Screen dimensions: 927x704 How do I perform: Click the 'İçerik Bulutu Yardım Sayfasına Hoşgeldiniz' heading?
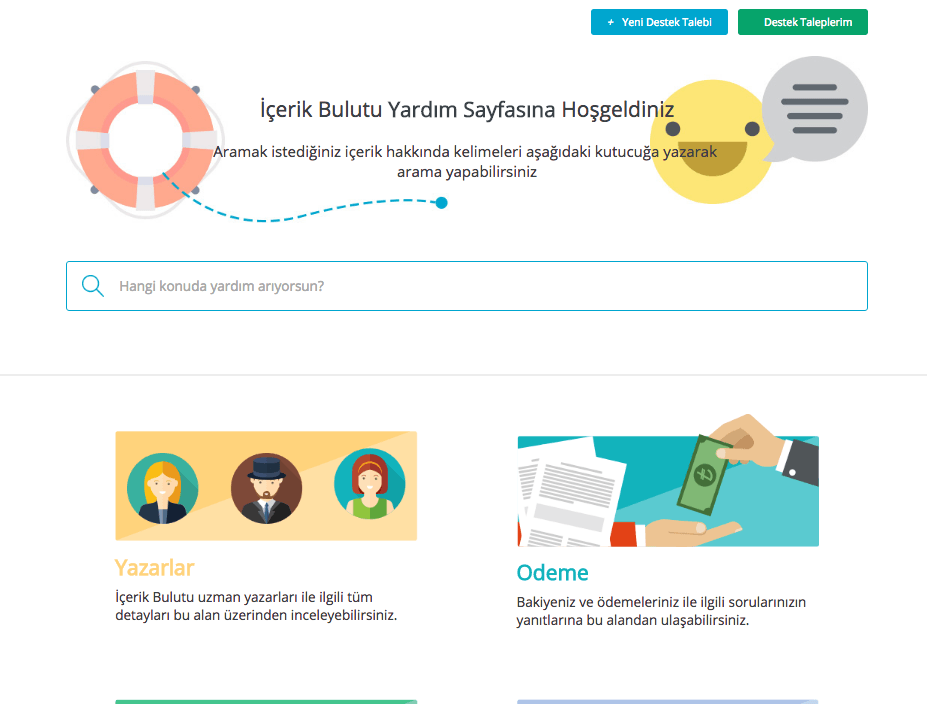pyautogui.click(x=466, y=109)
